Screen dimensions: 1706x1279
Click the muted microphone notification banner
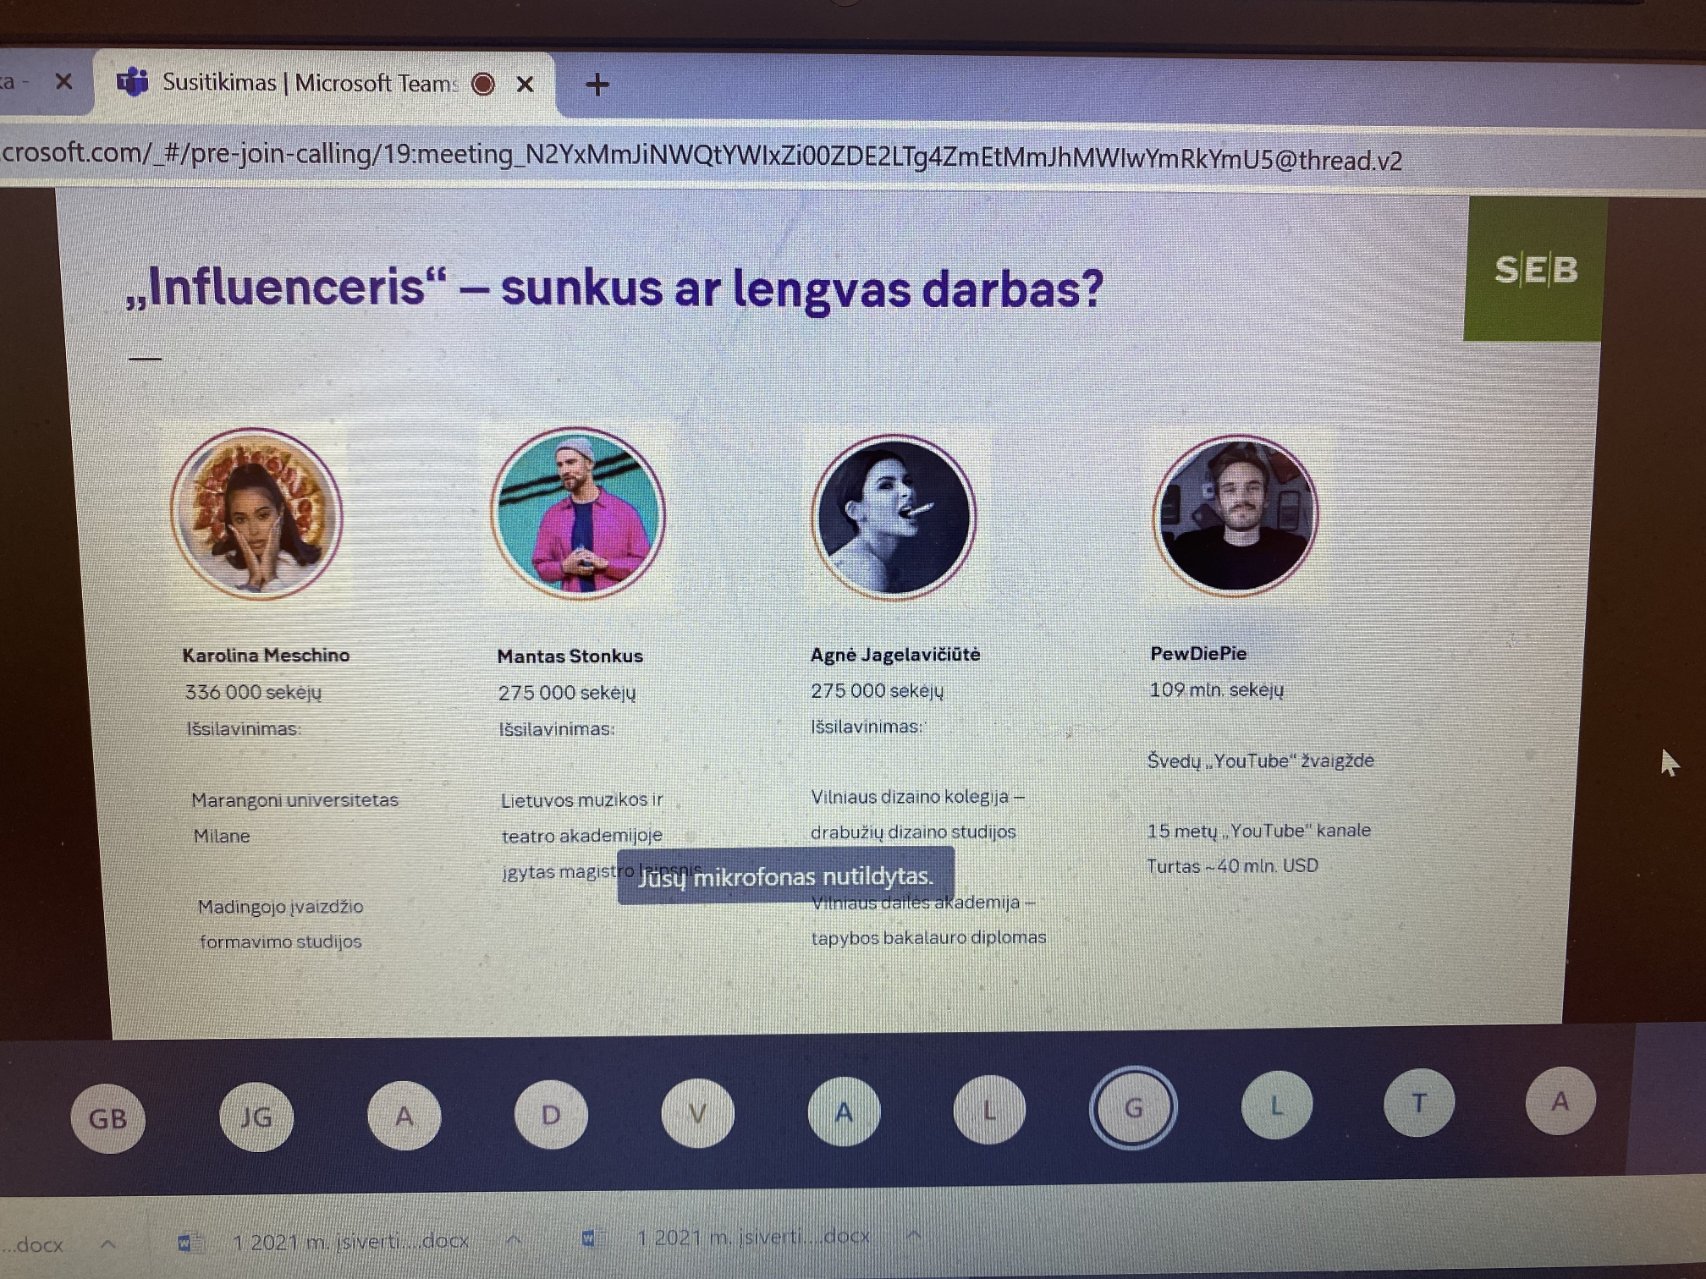pos(785,876)
